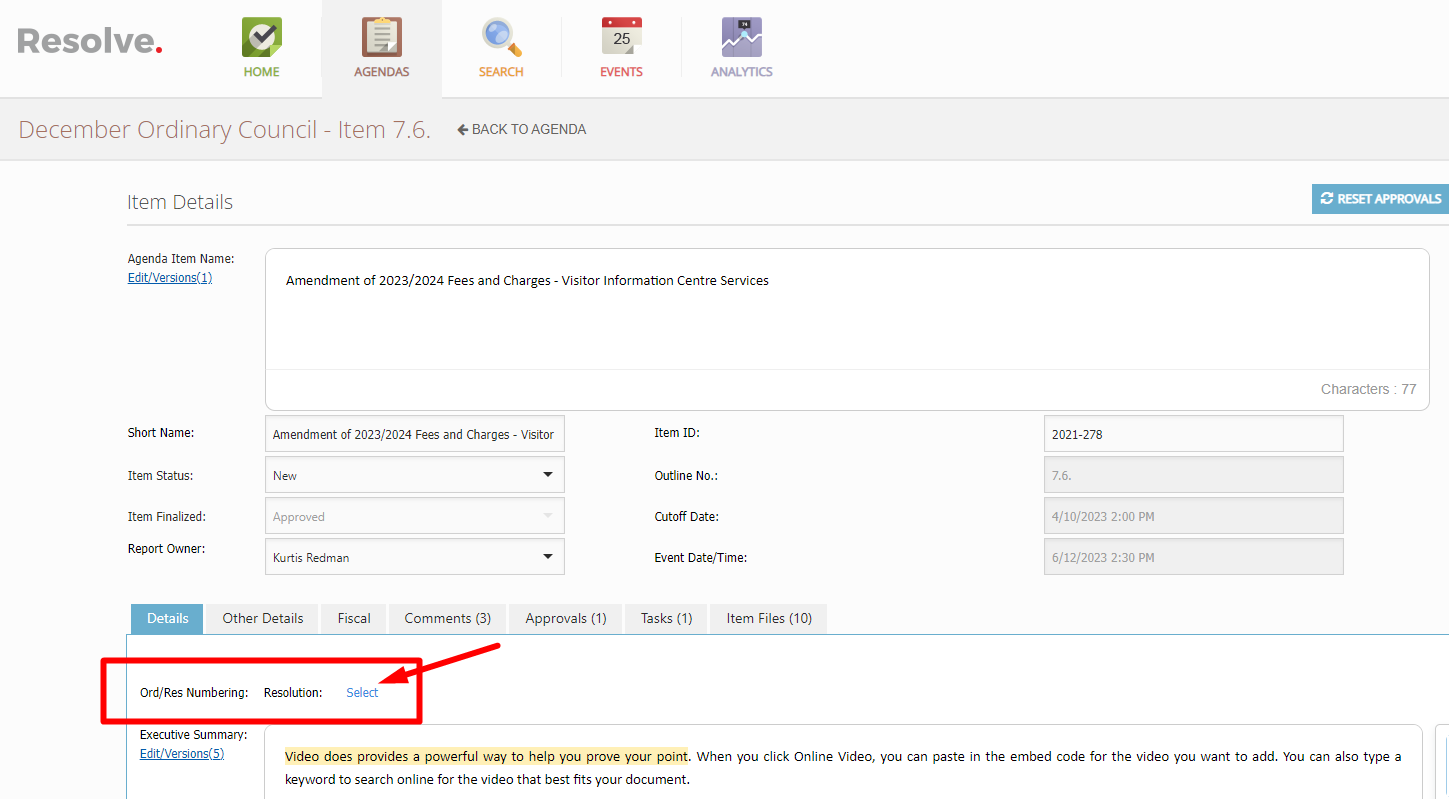Click the Event Date/Time field
The image size is (1449, 799).
(1193, 557)
